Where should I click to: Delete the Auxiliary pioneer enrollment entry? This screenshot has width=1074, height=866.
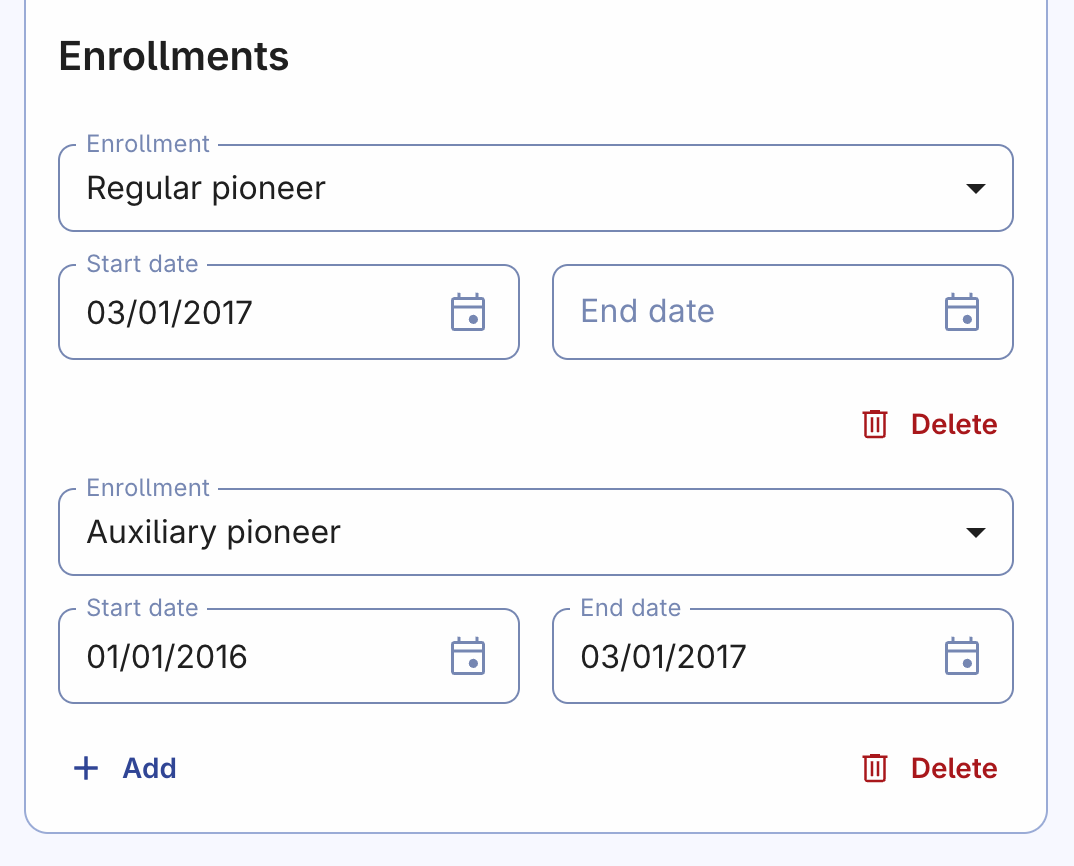point(953,768)
